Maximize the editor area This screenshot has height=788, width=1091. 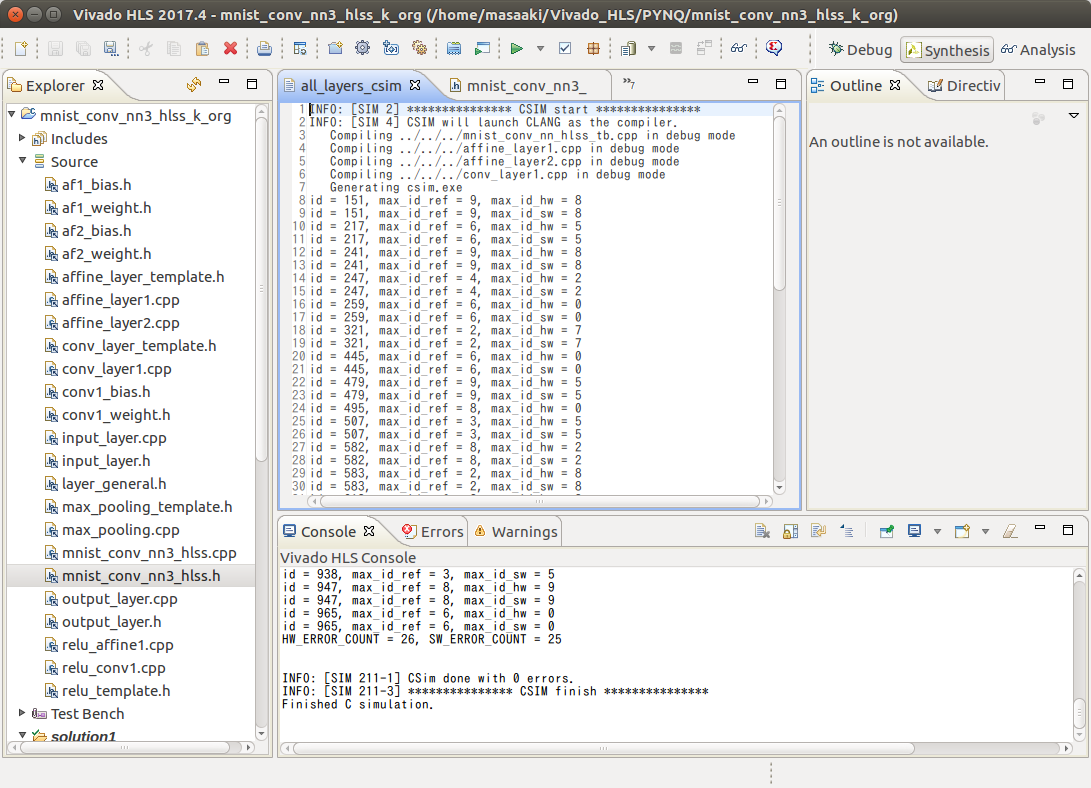tap(781, 83)
